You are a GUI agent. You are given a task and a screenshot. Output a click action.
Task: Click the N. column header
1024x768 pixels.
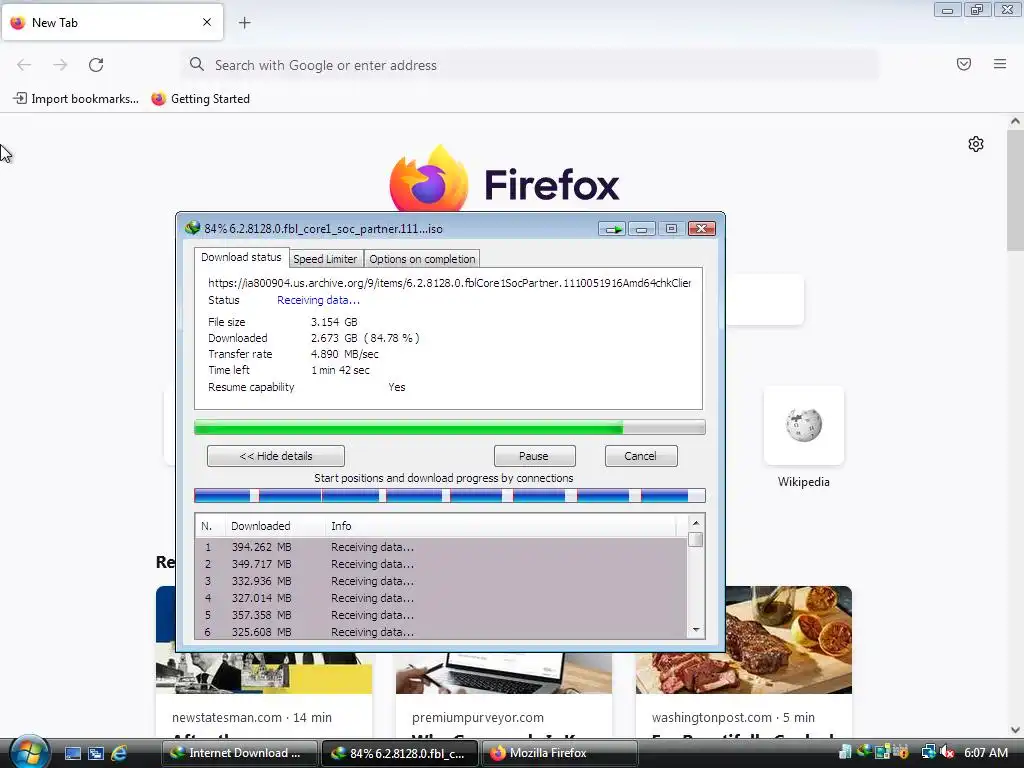210,526
